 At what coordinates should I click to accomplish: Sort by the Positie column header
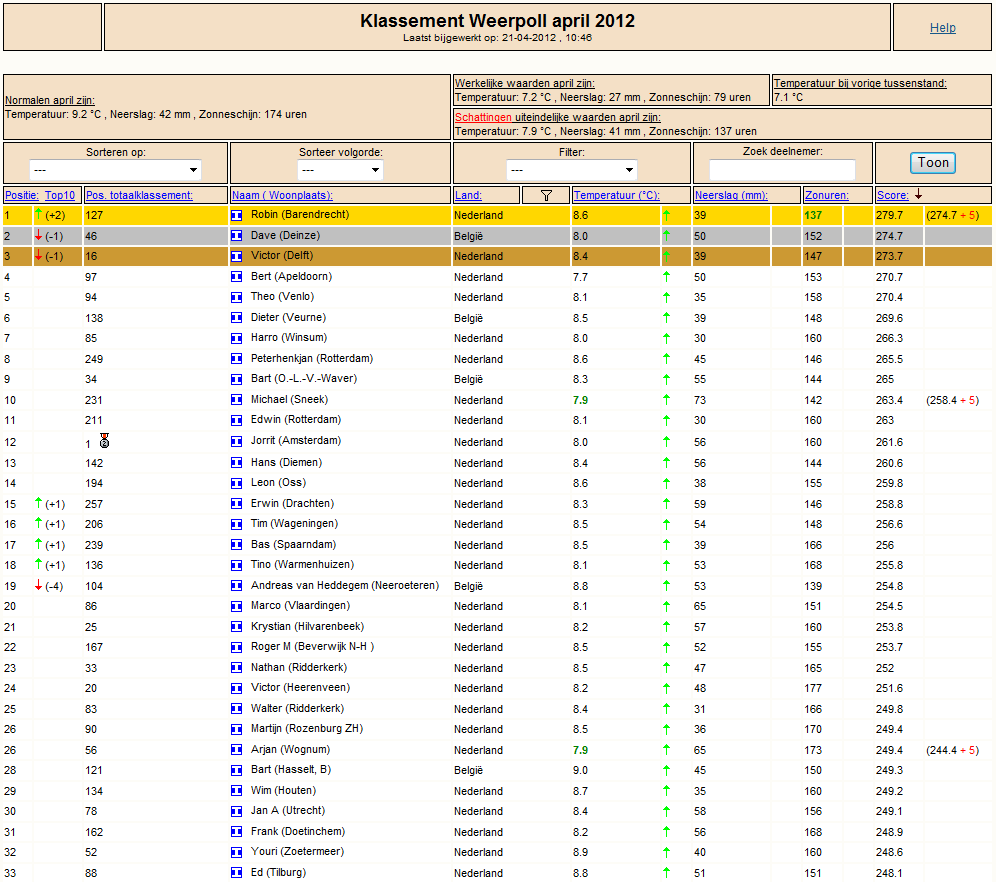(x=22, y=195)
